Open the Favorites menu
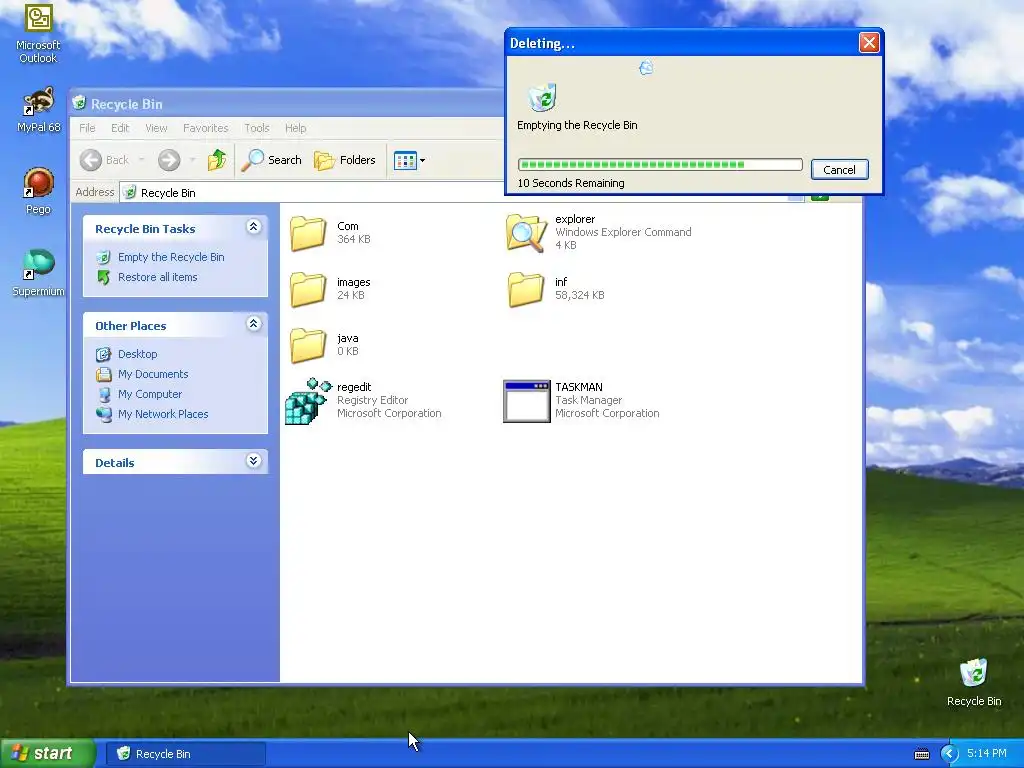Viewport: 1024px width, 768px height. point(206,128)
